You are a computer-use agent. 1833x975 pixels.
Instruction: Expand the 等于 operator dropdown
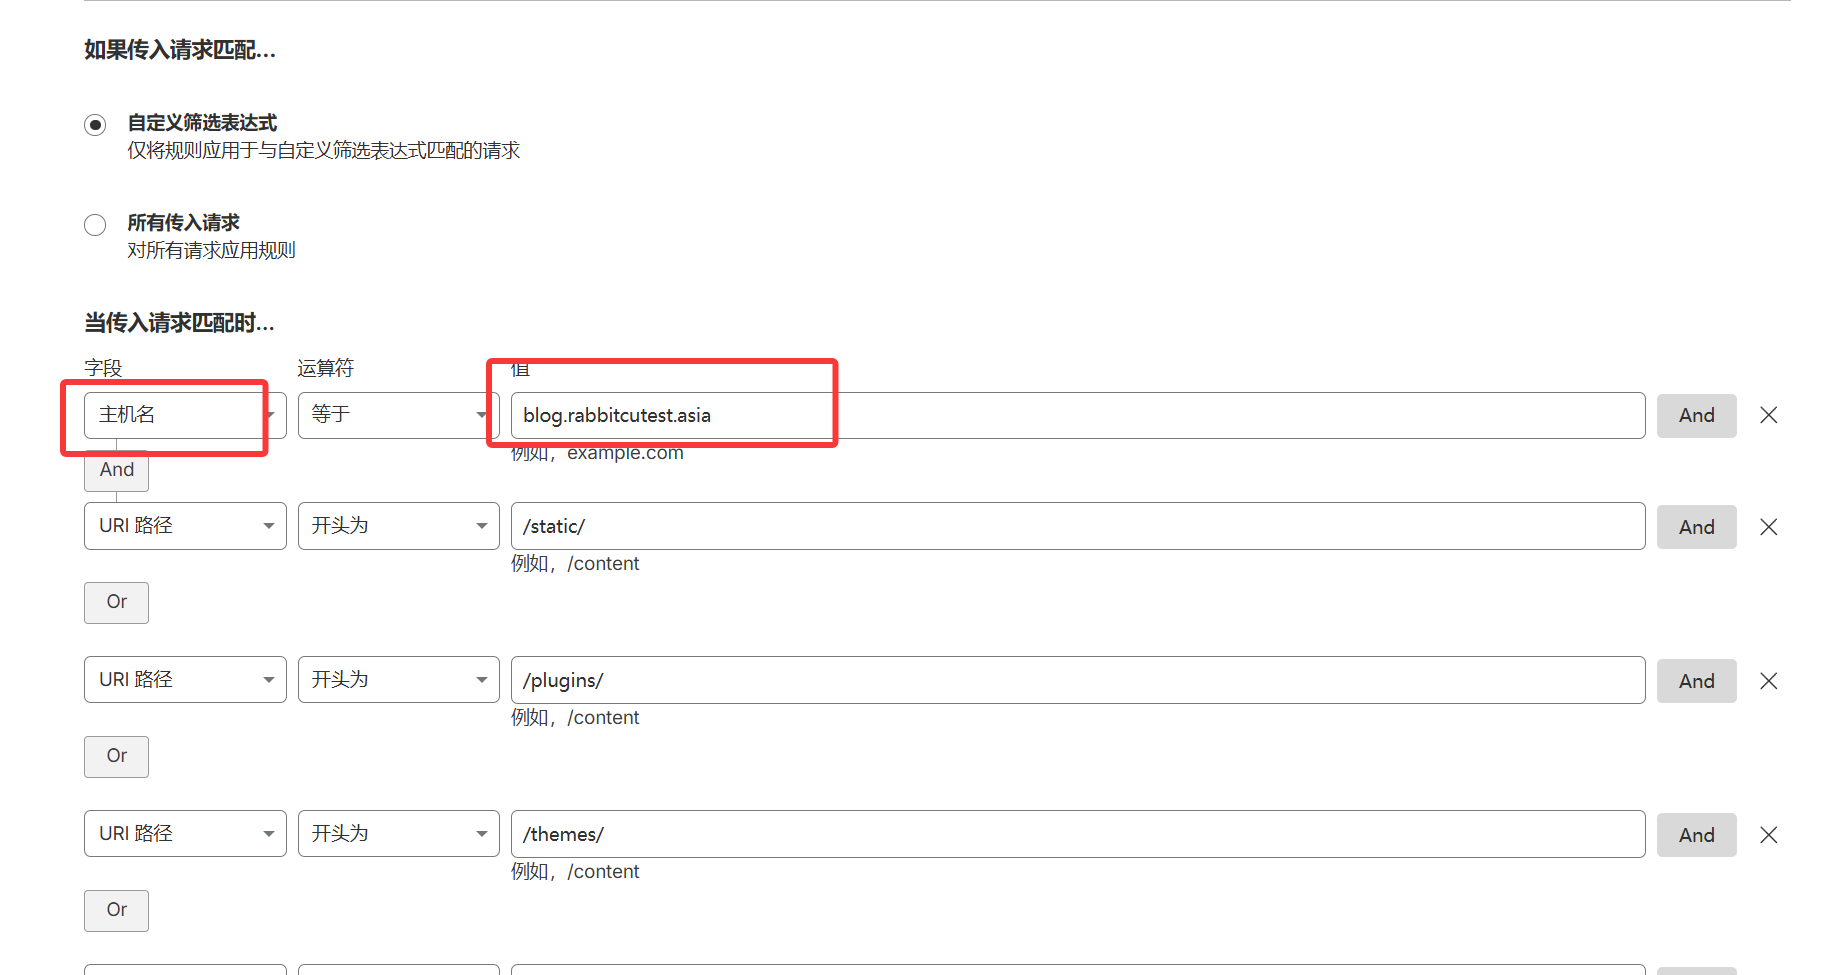pos(398,415)
